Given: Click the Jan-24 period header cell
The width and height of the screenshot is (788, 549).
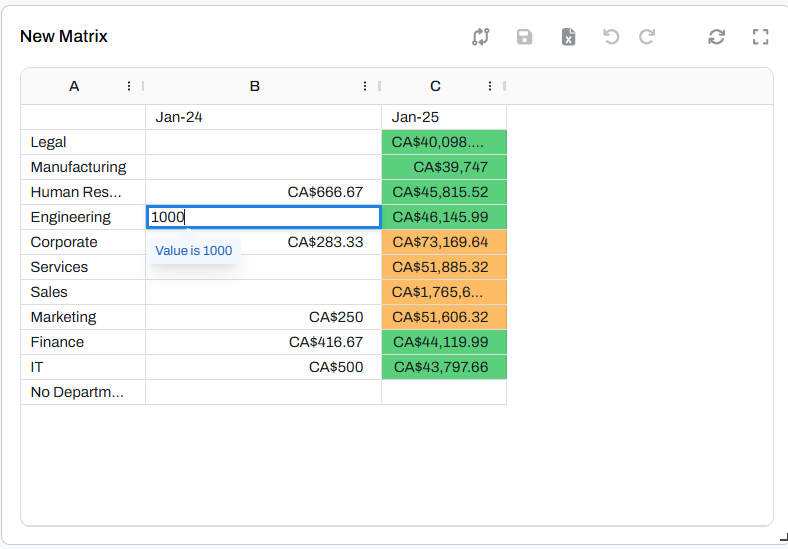Looking at the screenshot, I should (263, 117).
